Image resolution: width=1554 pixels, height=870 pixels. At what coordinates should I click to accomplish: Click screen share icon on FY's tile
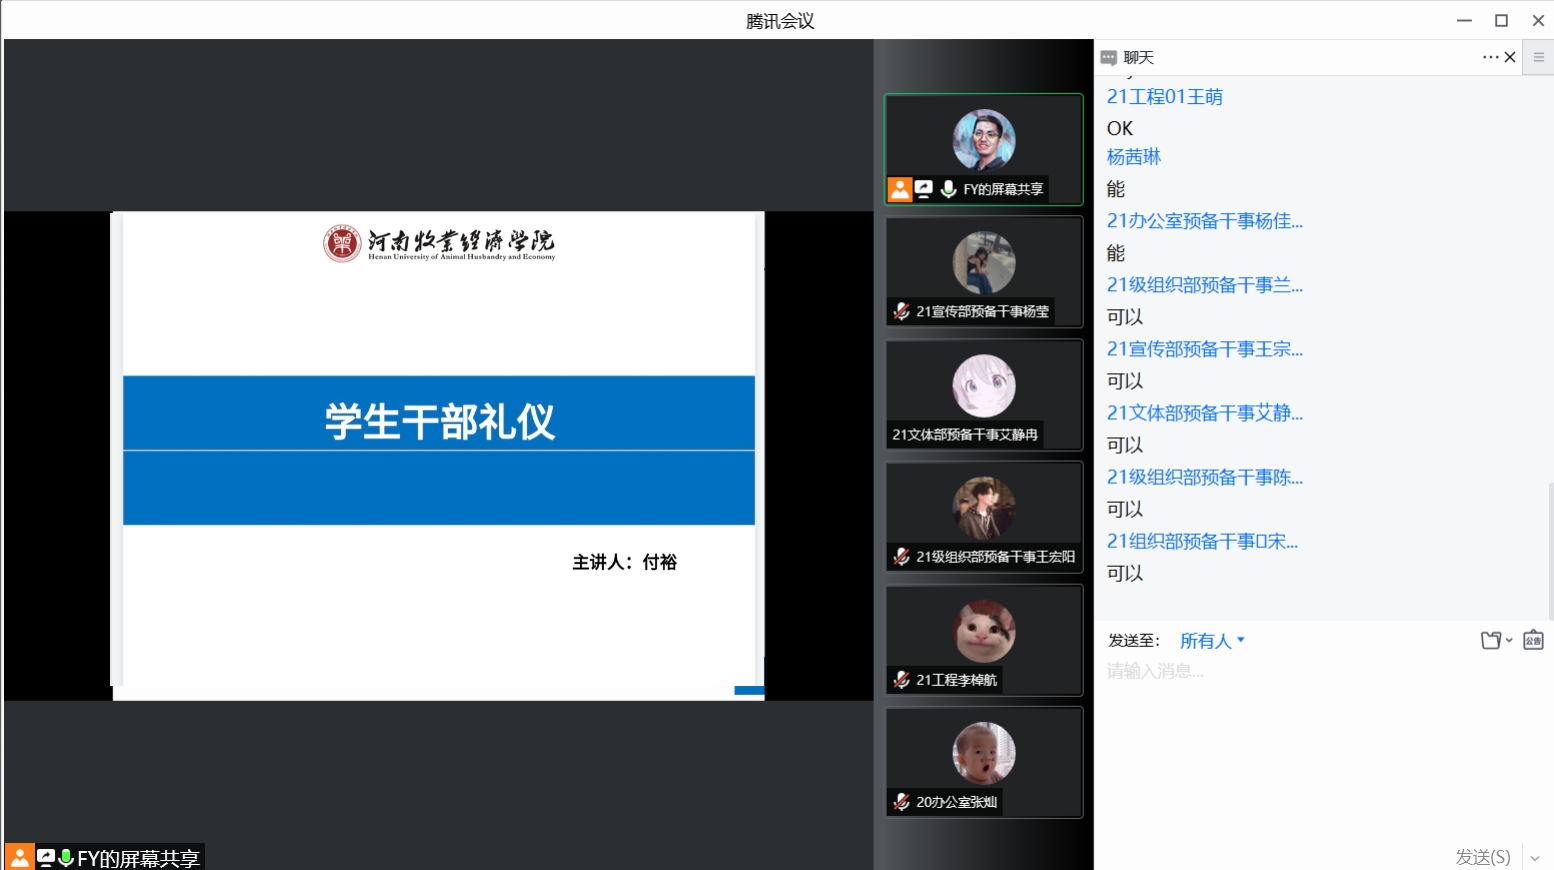[x=924, y=189]
